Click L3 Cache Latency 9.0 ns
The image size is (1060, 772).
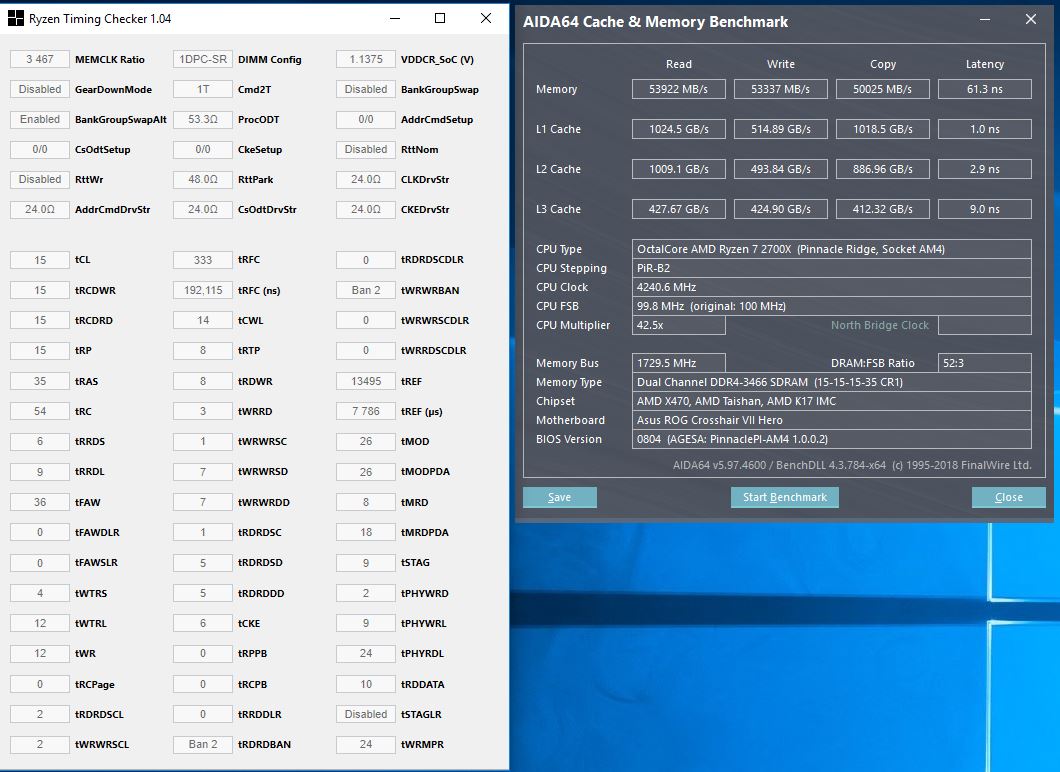click(985, 209)
